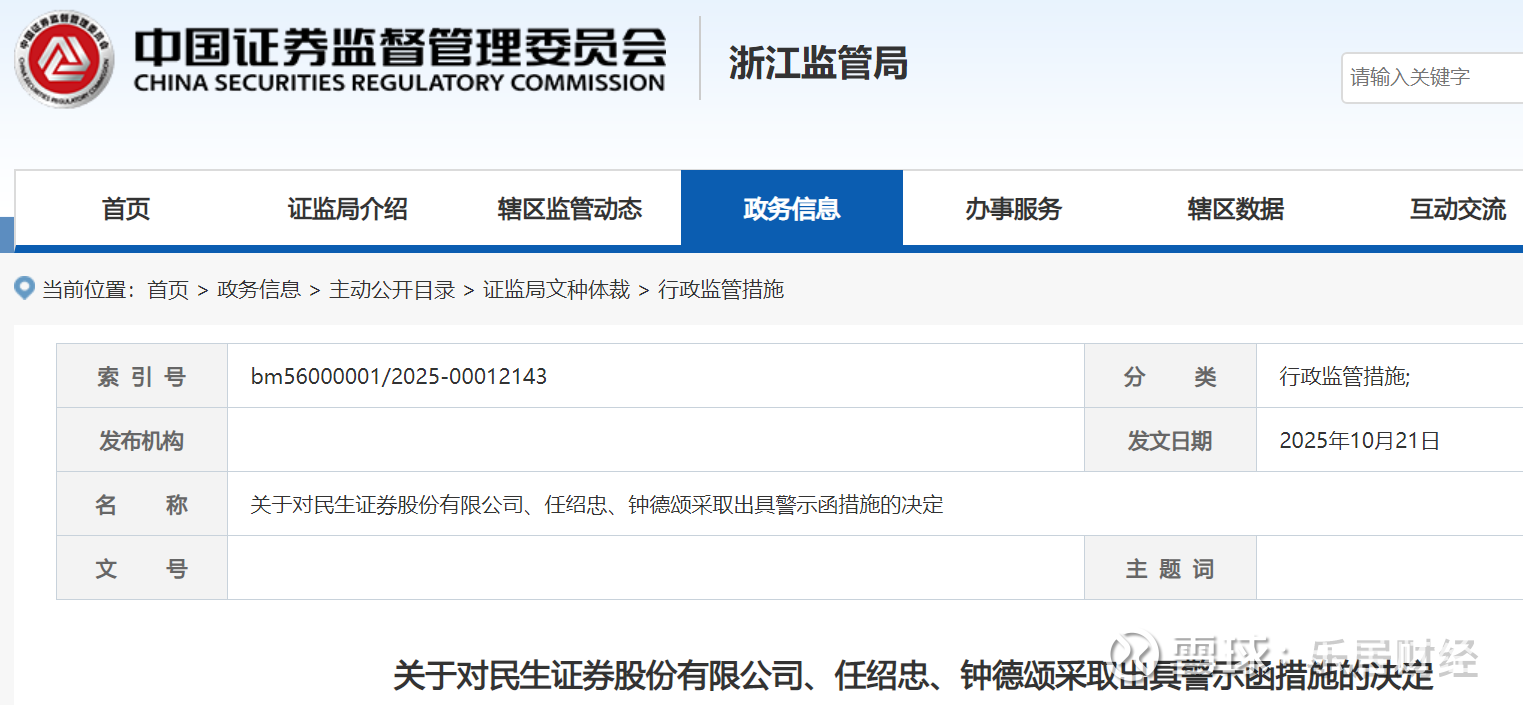The height and width of the screenshot is (705, 1523).
Task: Follow the 主动公开目录 breadcrumb link
Action: tap(392, 290)
